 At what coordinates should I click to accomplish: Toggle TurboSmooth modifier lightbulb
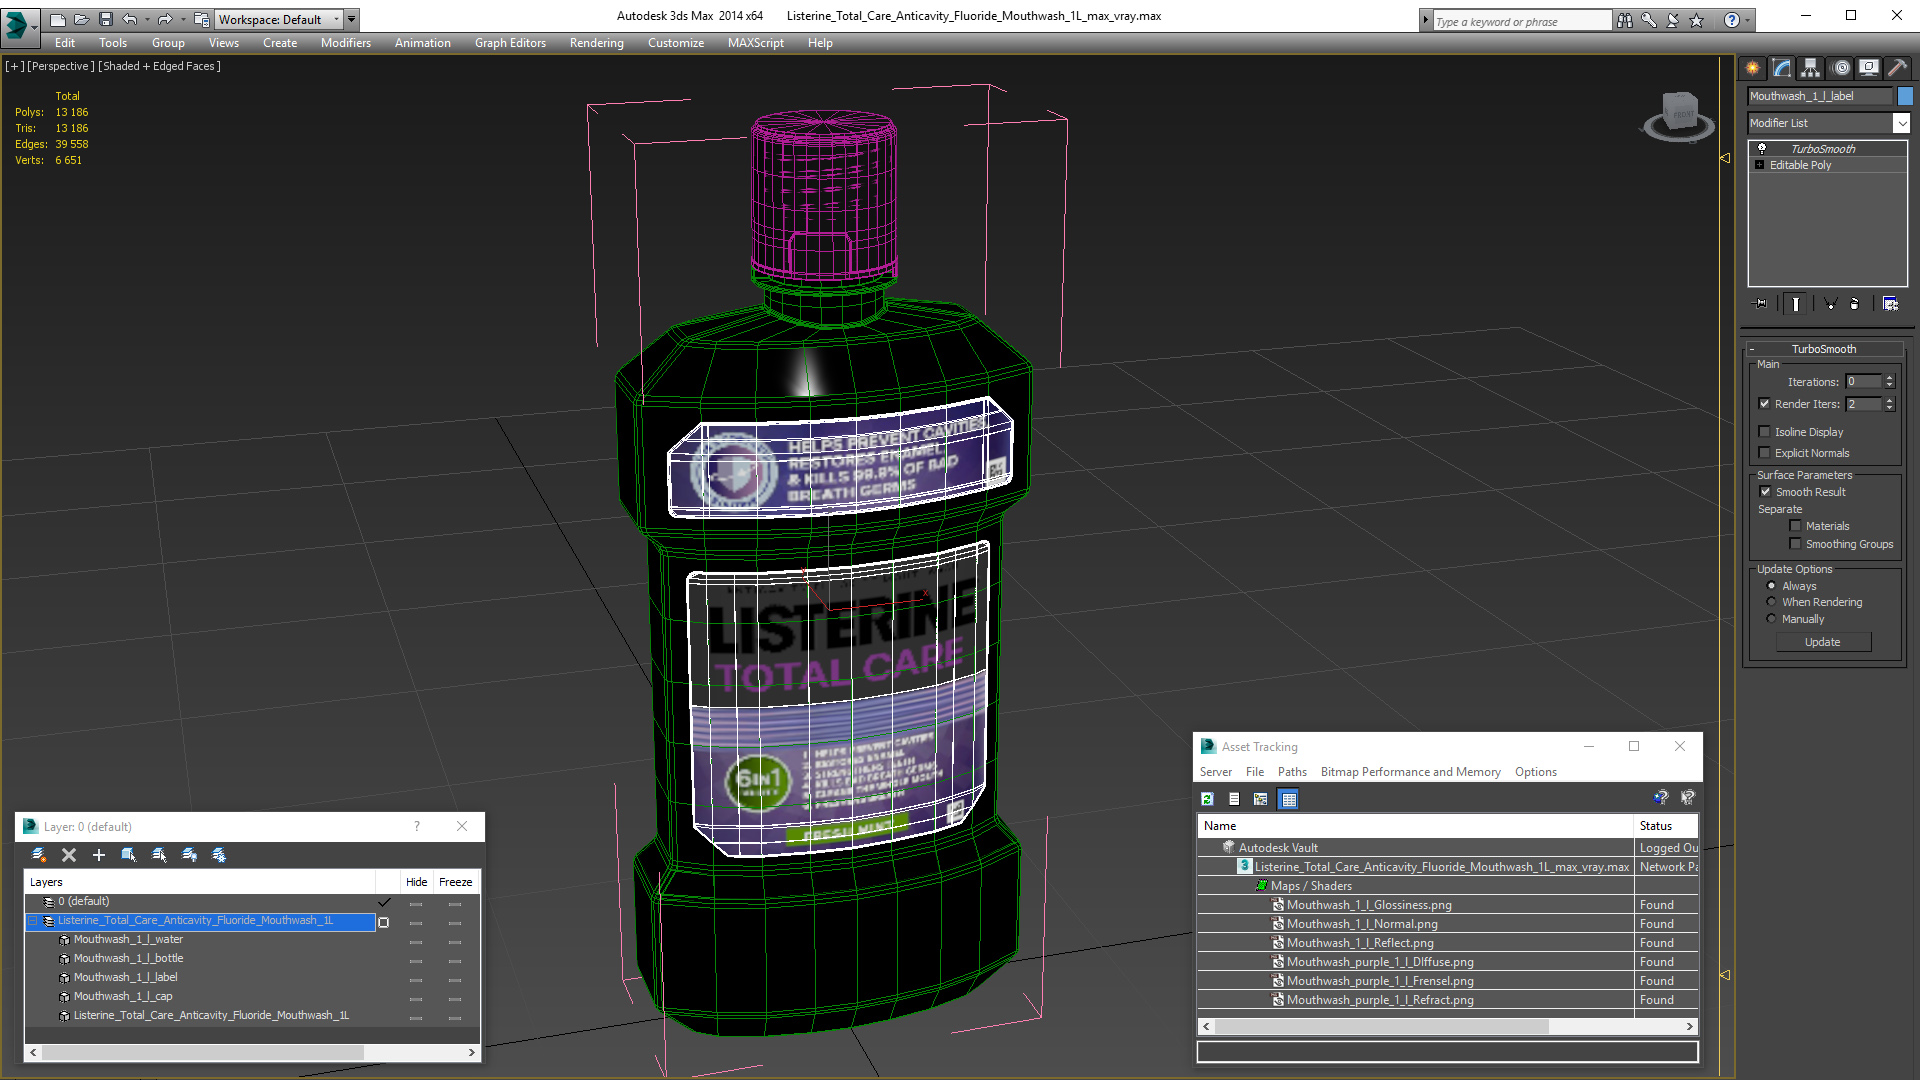click(x=1762, y=148)
